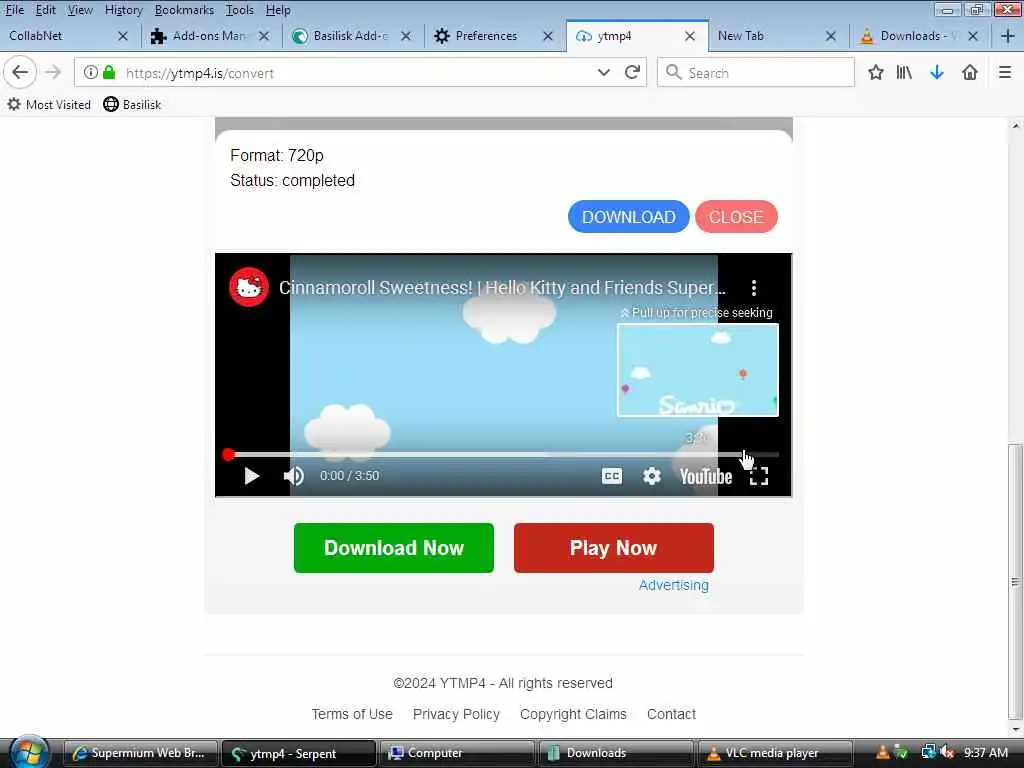
Task: Click Hello Kitty channel avatar
Action: click(249, 287)
